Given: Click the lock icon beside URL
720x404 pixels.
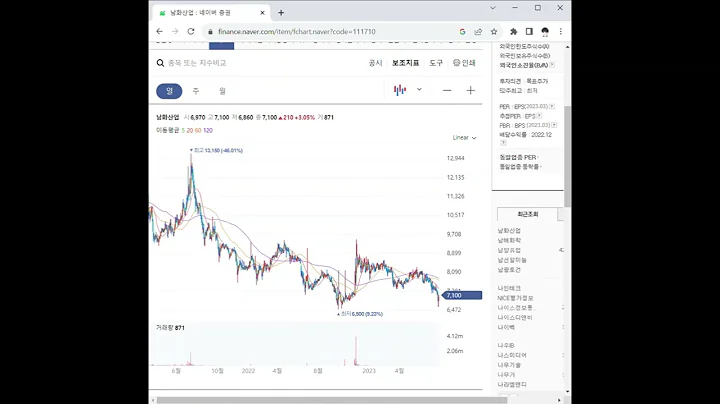Looking at the screenshot, I should click(x=210, y=32).
